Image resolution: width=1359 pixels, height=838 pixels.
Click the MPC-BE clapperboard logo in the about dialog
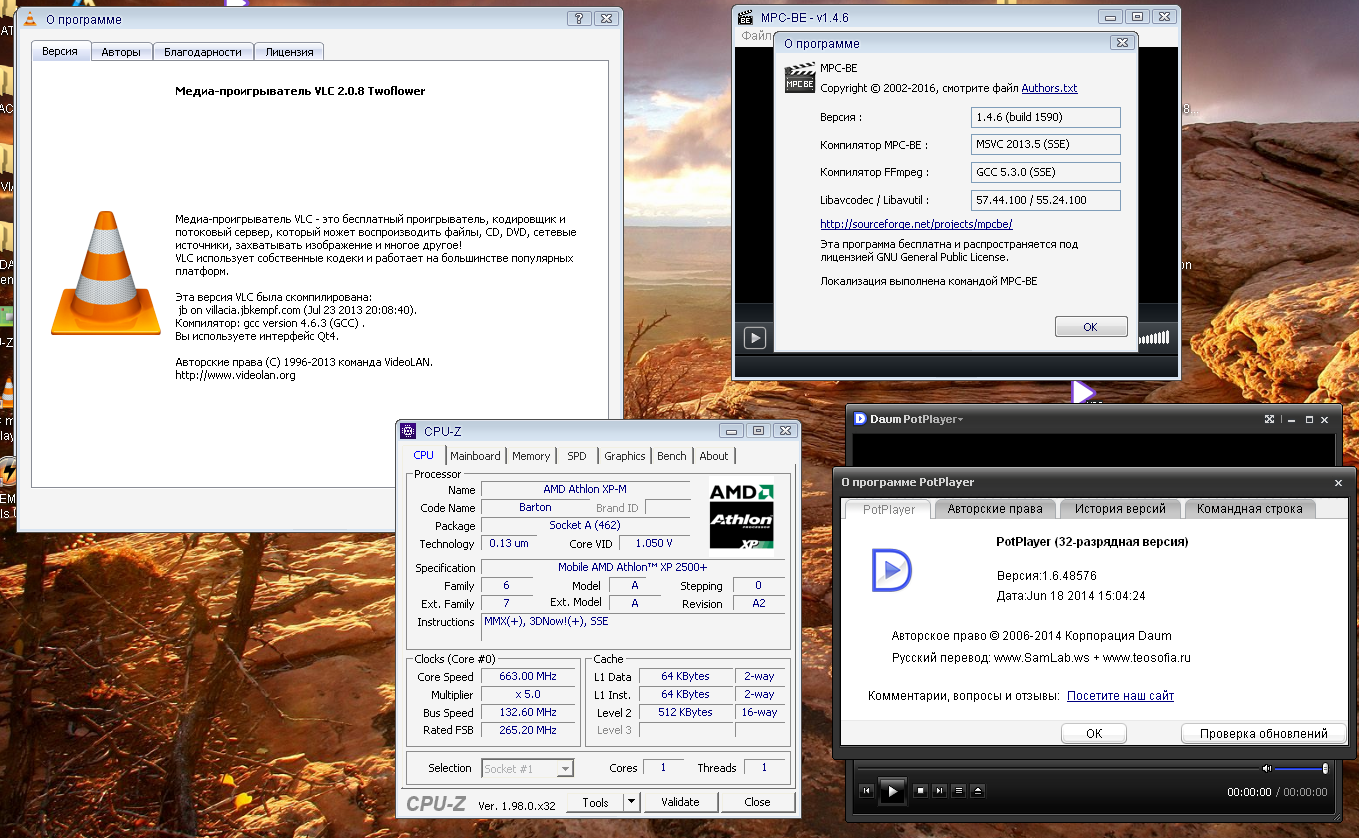click(799, 78)
